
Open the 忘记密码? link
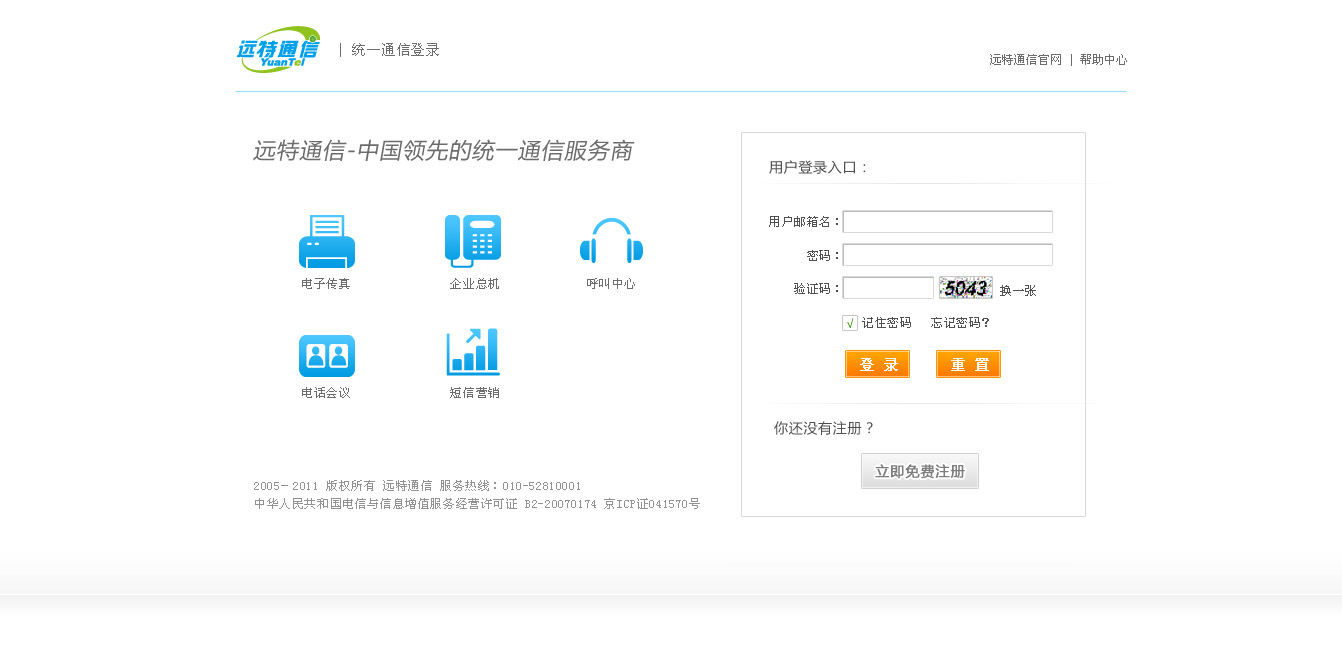point(961,323)
